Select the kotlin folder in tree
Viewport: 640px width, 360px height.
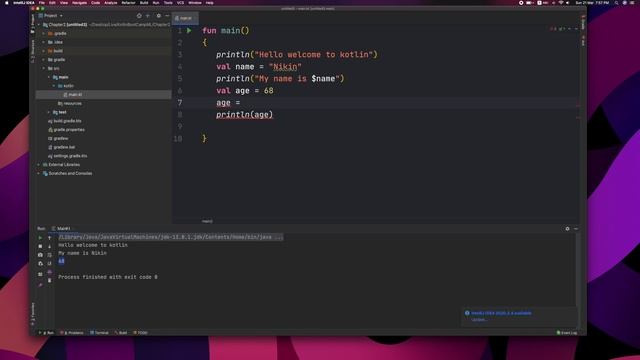pos(66,86)
